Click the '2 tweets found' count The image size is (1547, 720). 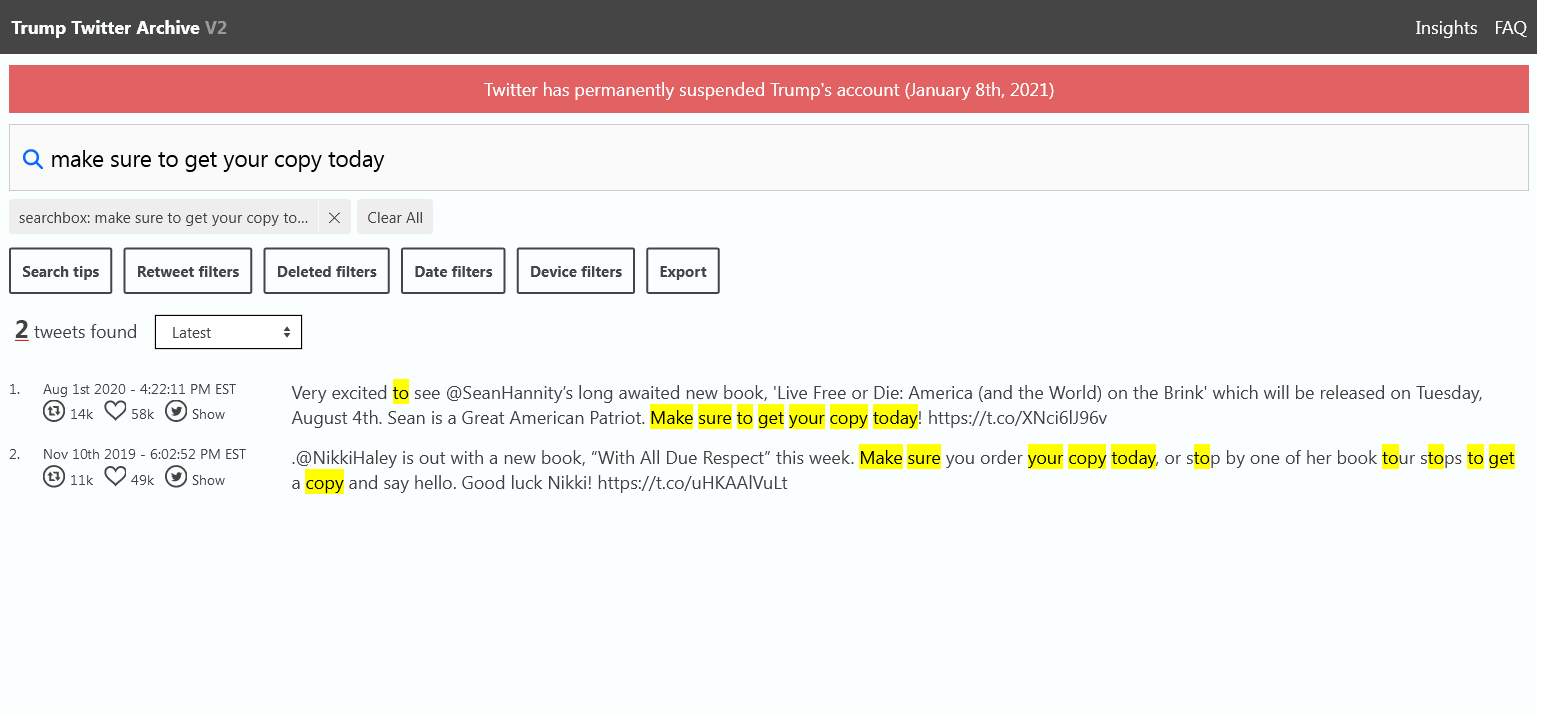[76, 331]
